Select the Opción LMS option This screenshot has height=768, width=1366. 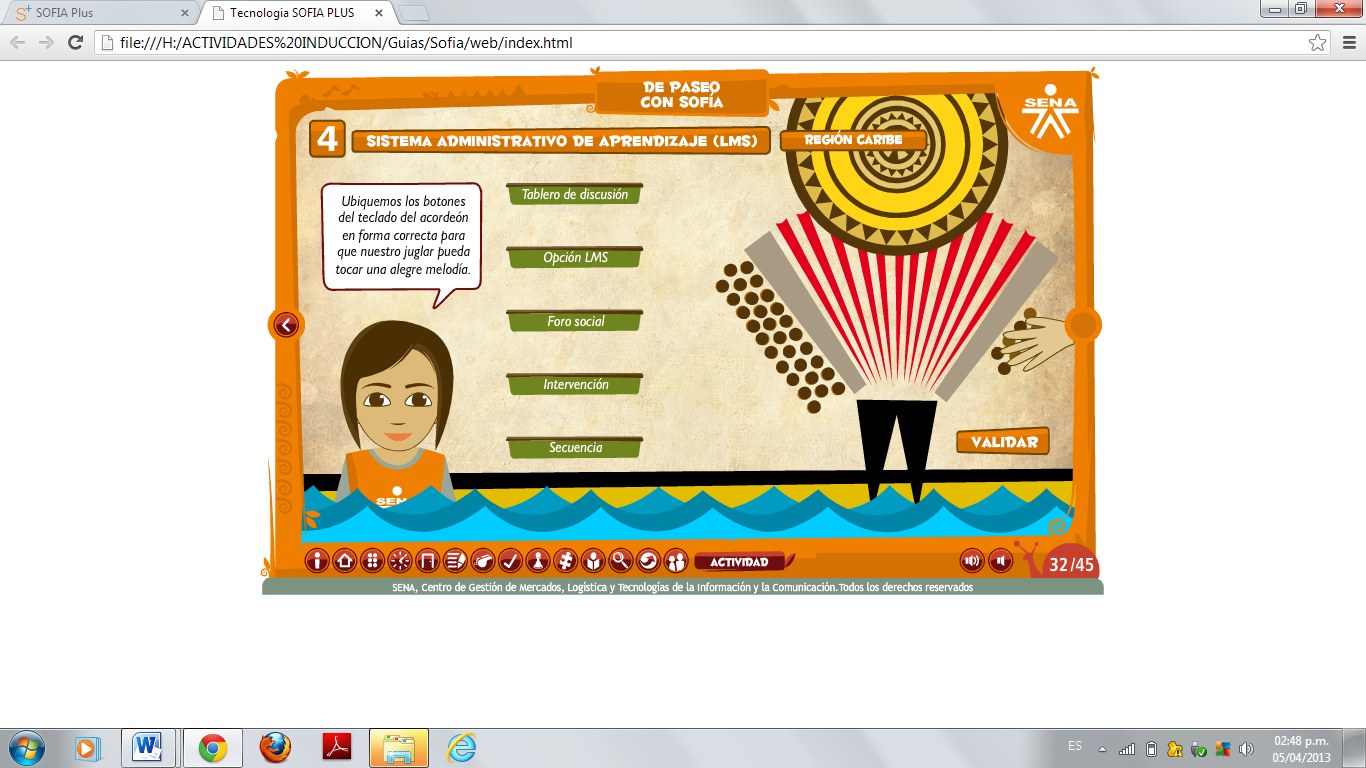(x=575, y=257)
